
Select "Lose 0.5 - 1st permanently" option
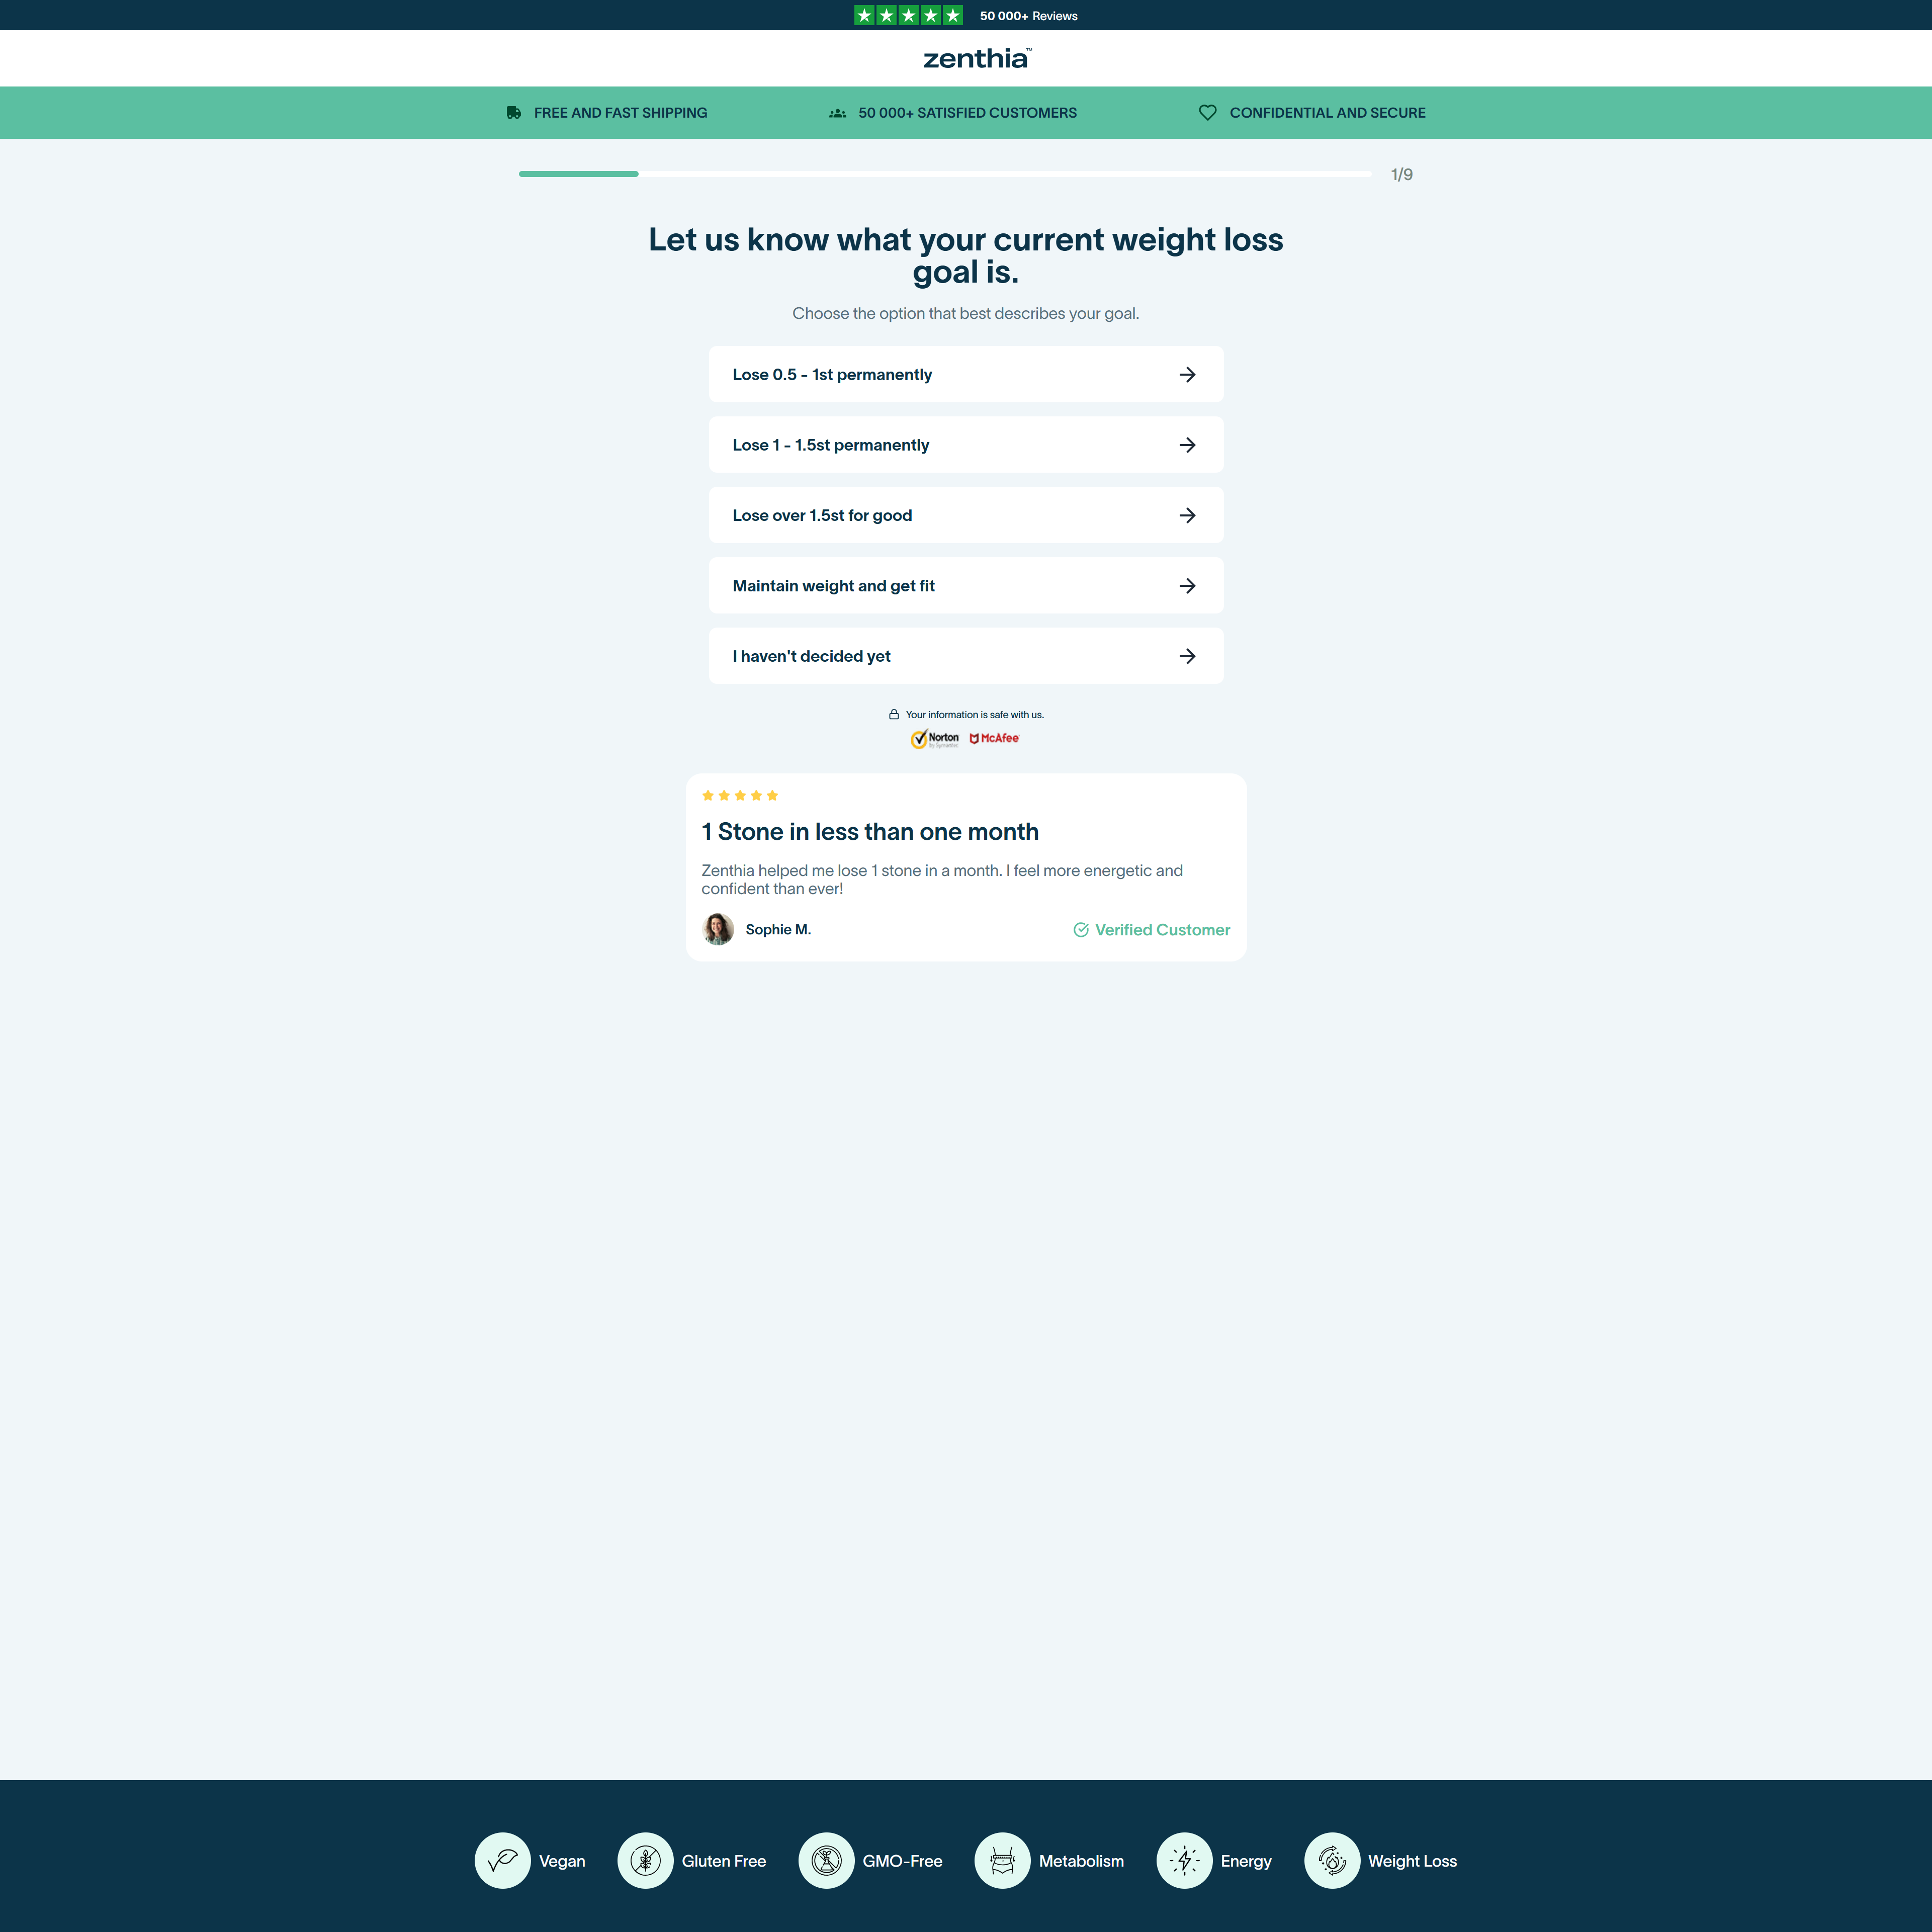pyautogui.click(x=965, y=374)
